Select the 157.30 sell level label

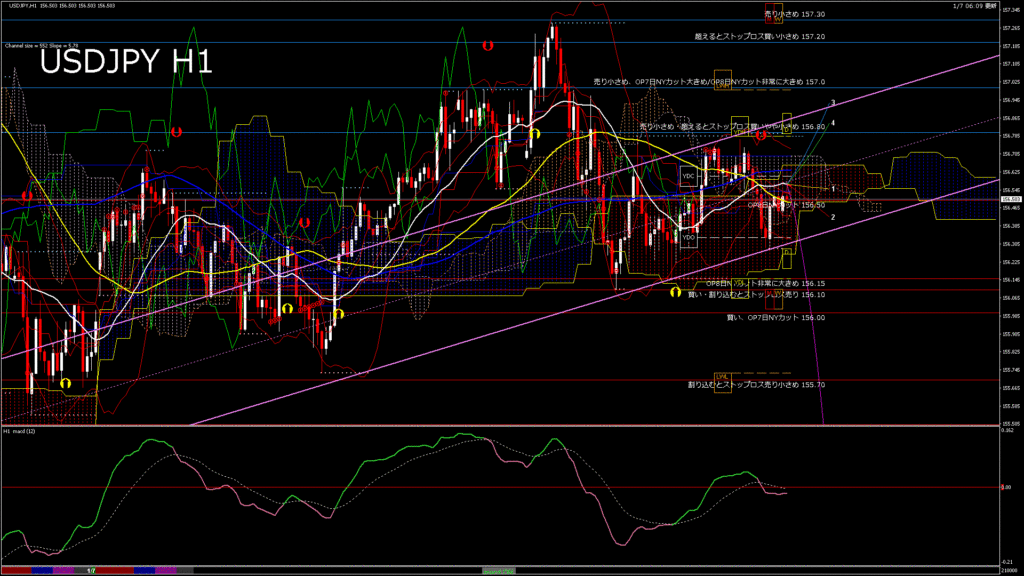tap(795, 14)
